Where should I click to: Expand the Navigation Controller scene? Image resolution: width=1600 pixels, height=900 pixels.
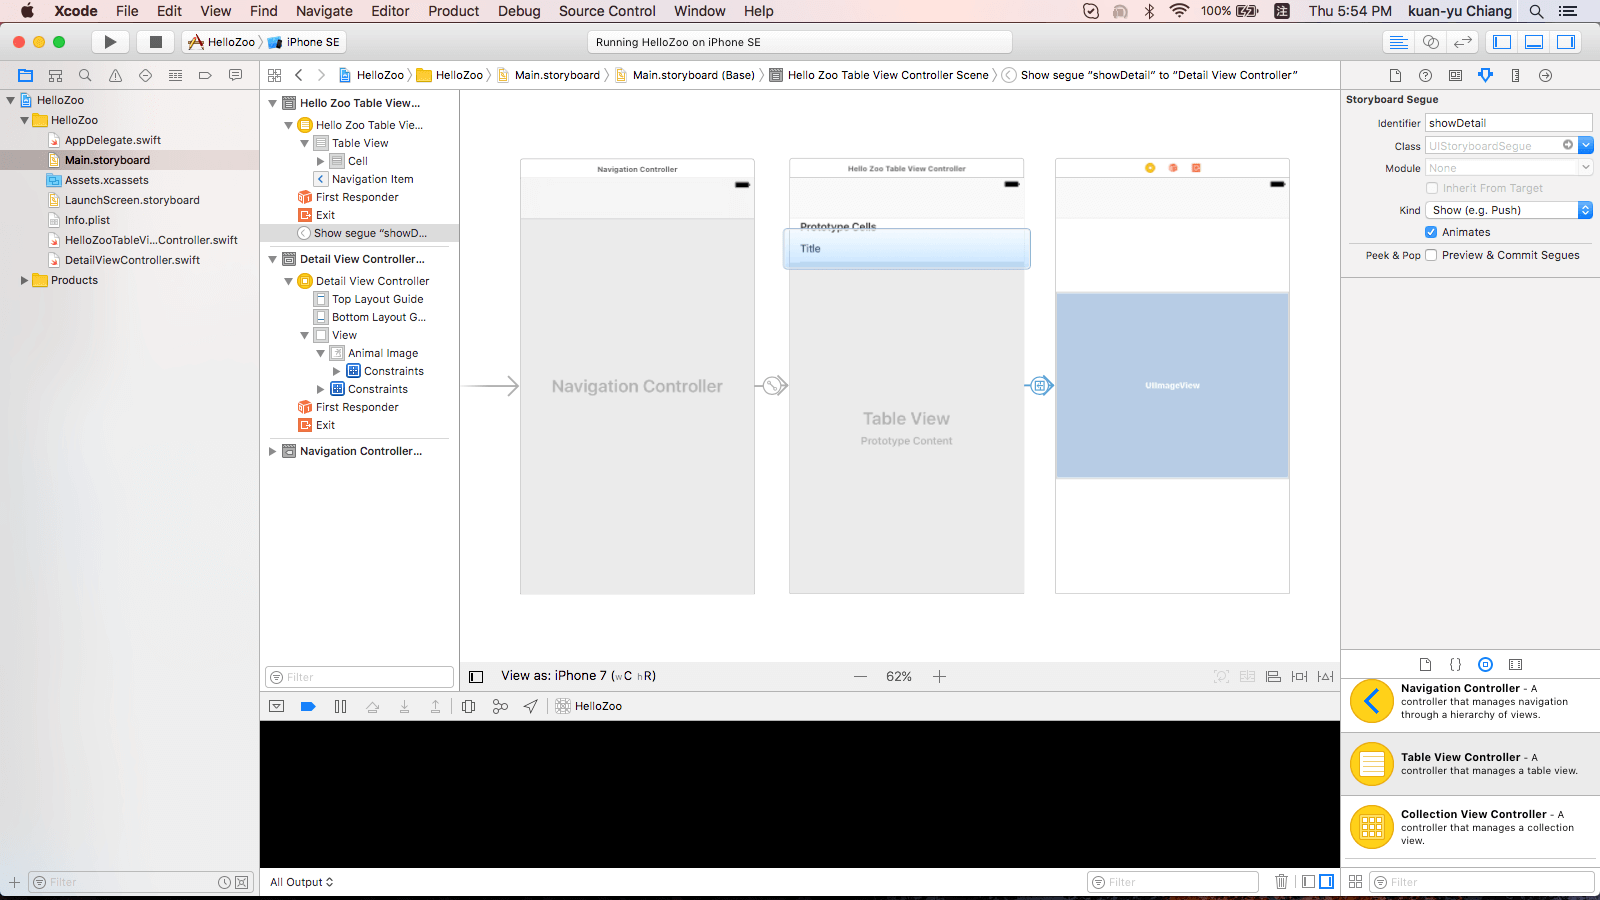click(272, 451)
